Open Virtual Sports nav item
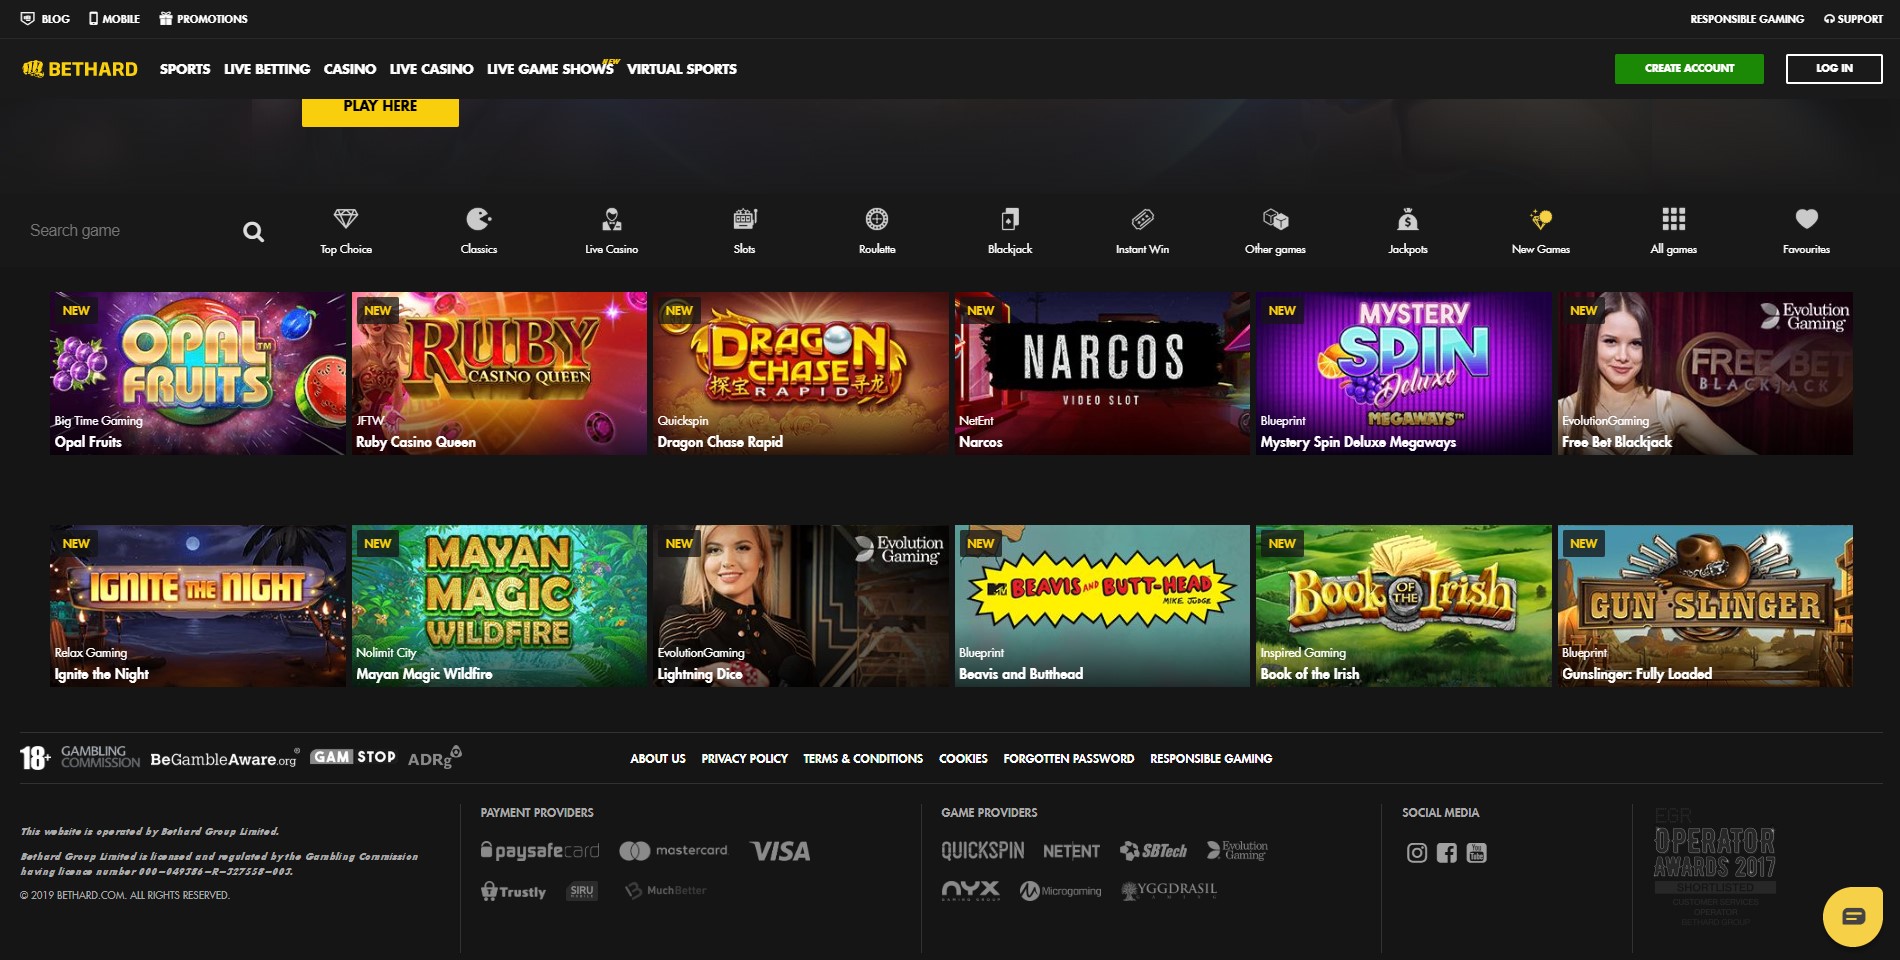This screenshot has width=1900, height=960. (x=682, y=69)
